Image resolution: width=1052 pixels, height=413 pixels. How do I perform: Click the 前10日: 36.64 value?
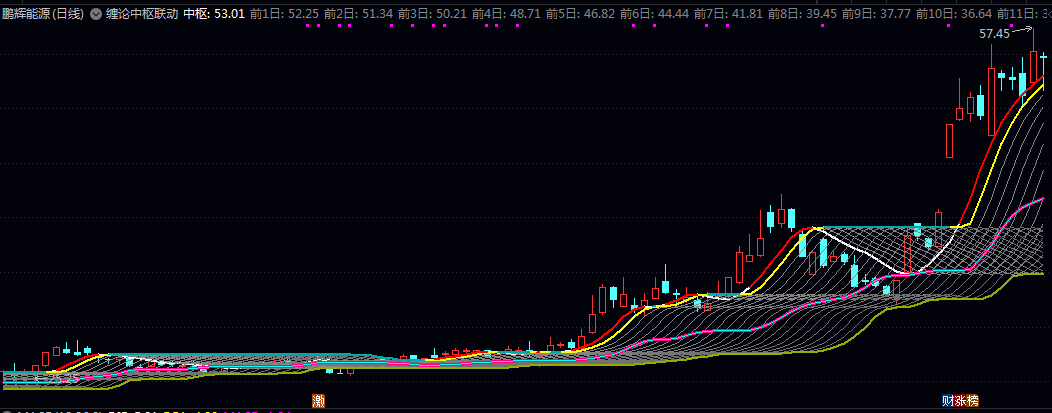pyautogui.click(x=953, y=13)
